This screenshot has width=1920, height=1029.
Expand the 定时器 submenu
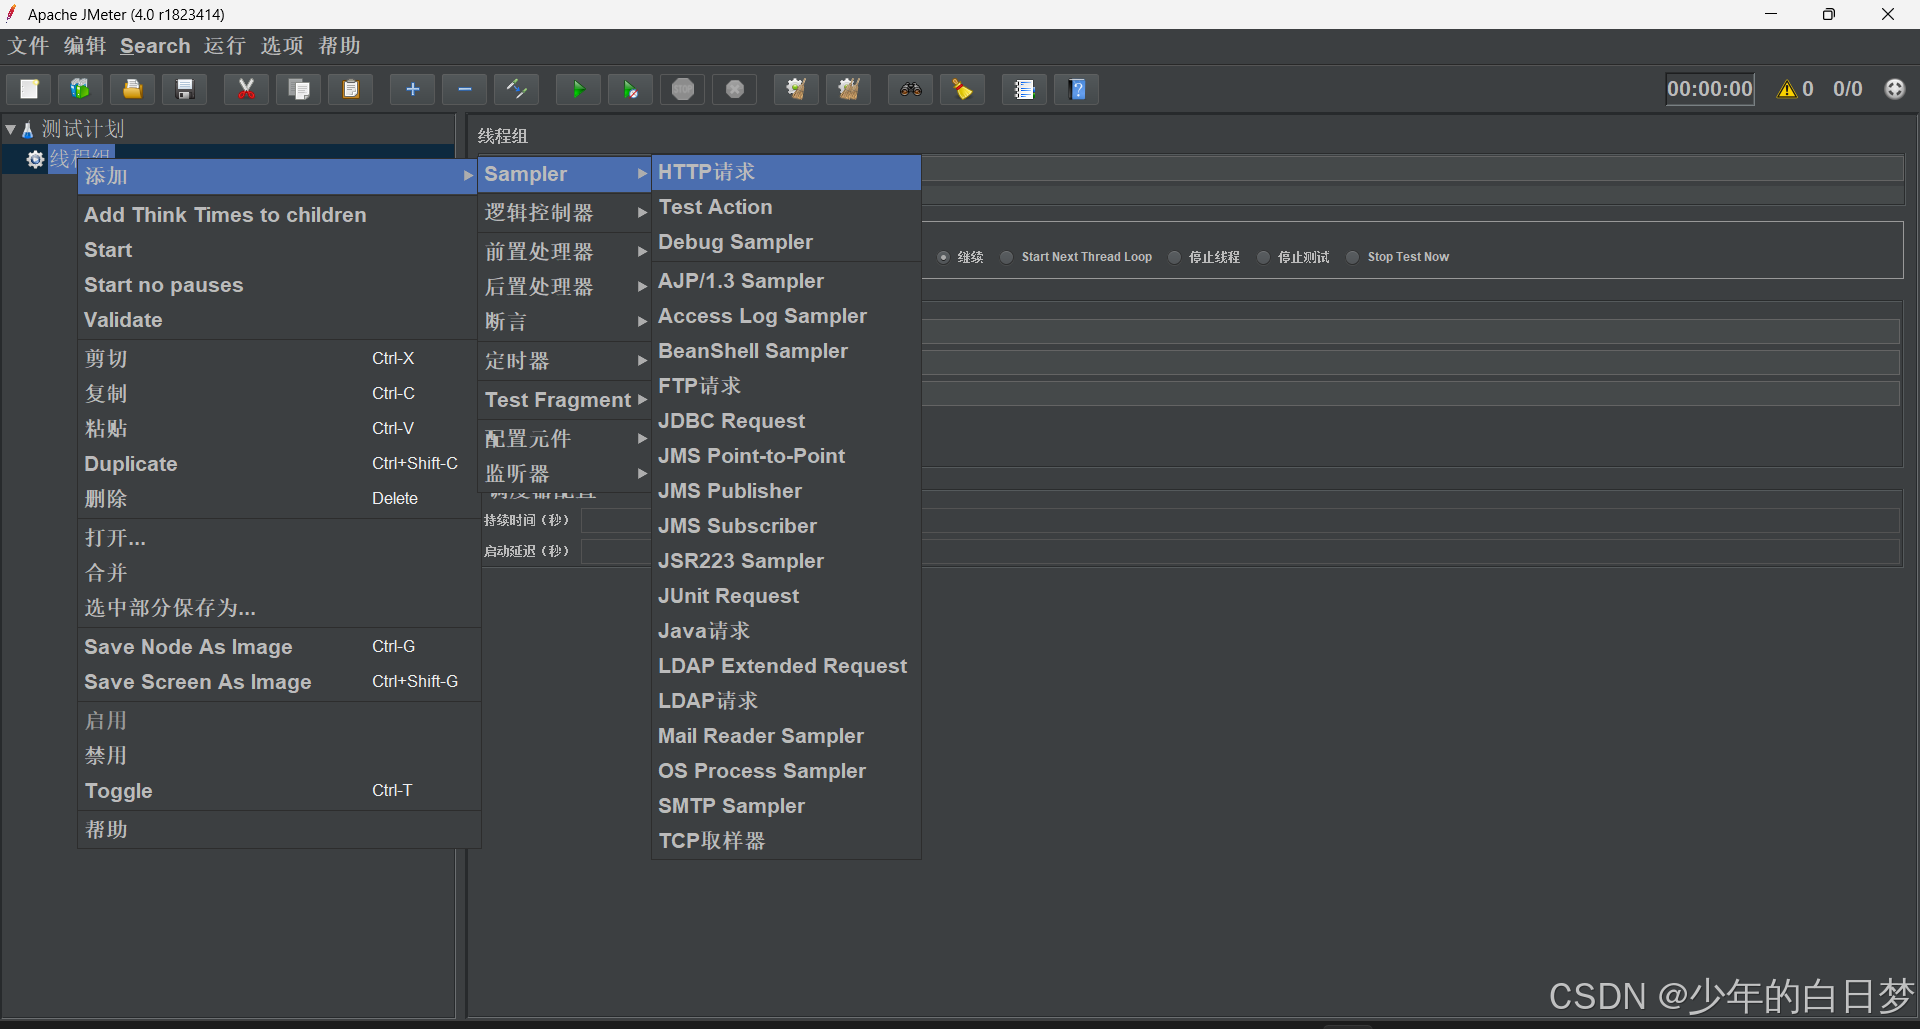click(x=565, y=360)
